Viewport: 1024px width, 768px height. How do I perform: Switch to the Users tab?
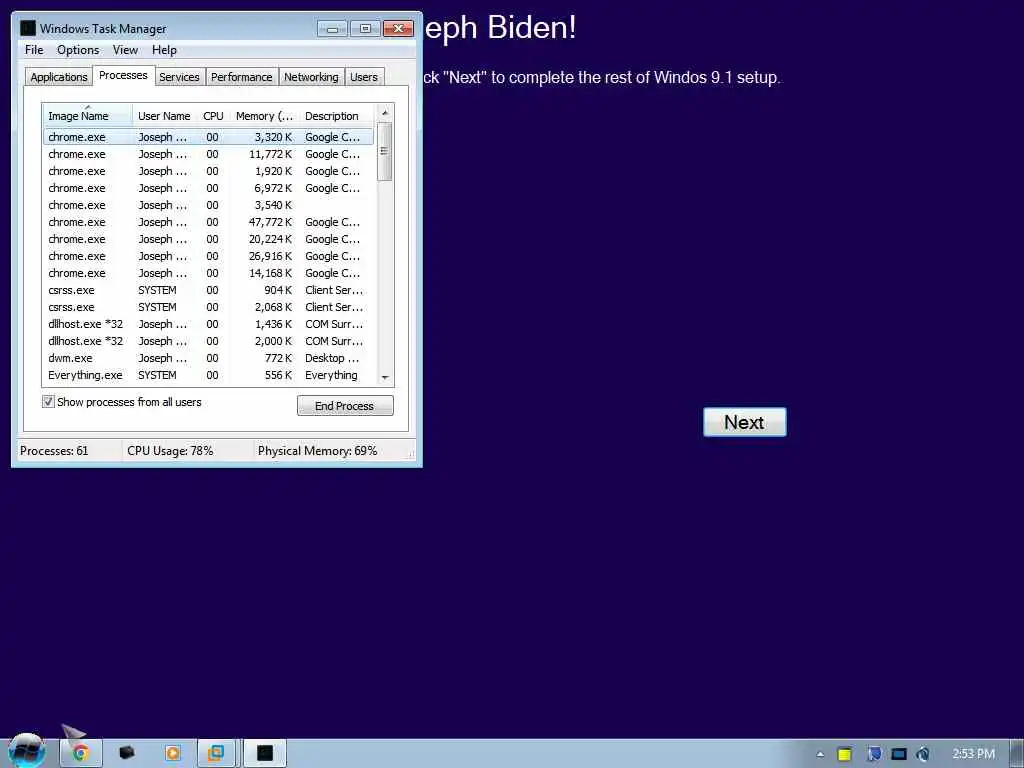point(364,77)
